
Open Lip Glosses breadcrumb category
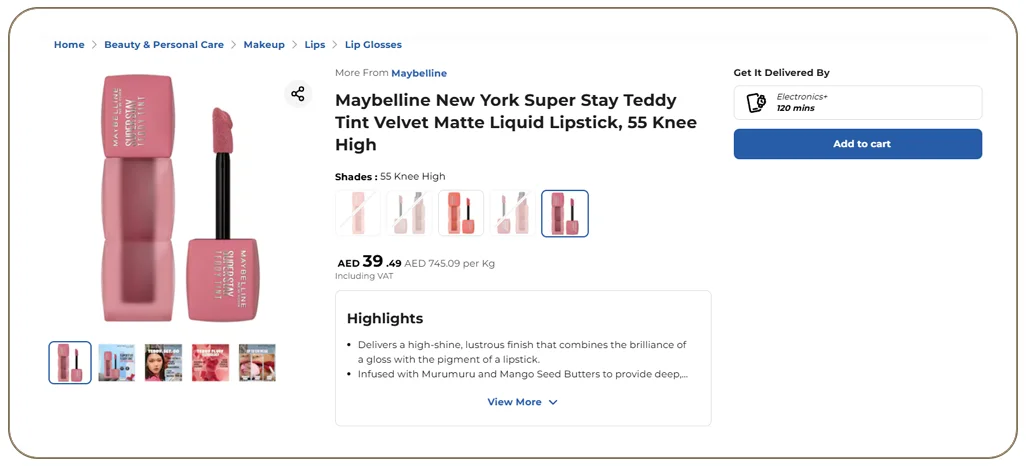coord(373,45)
